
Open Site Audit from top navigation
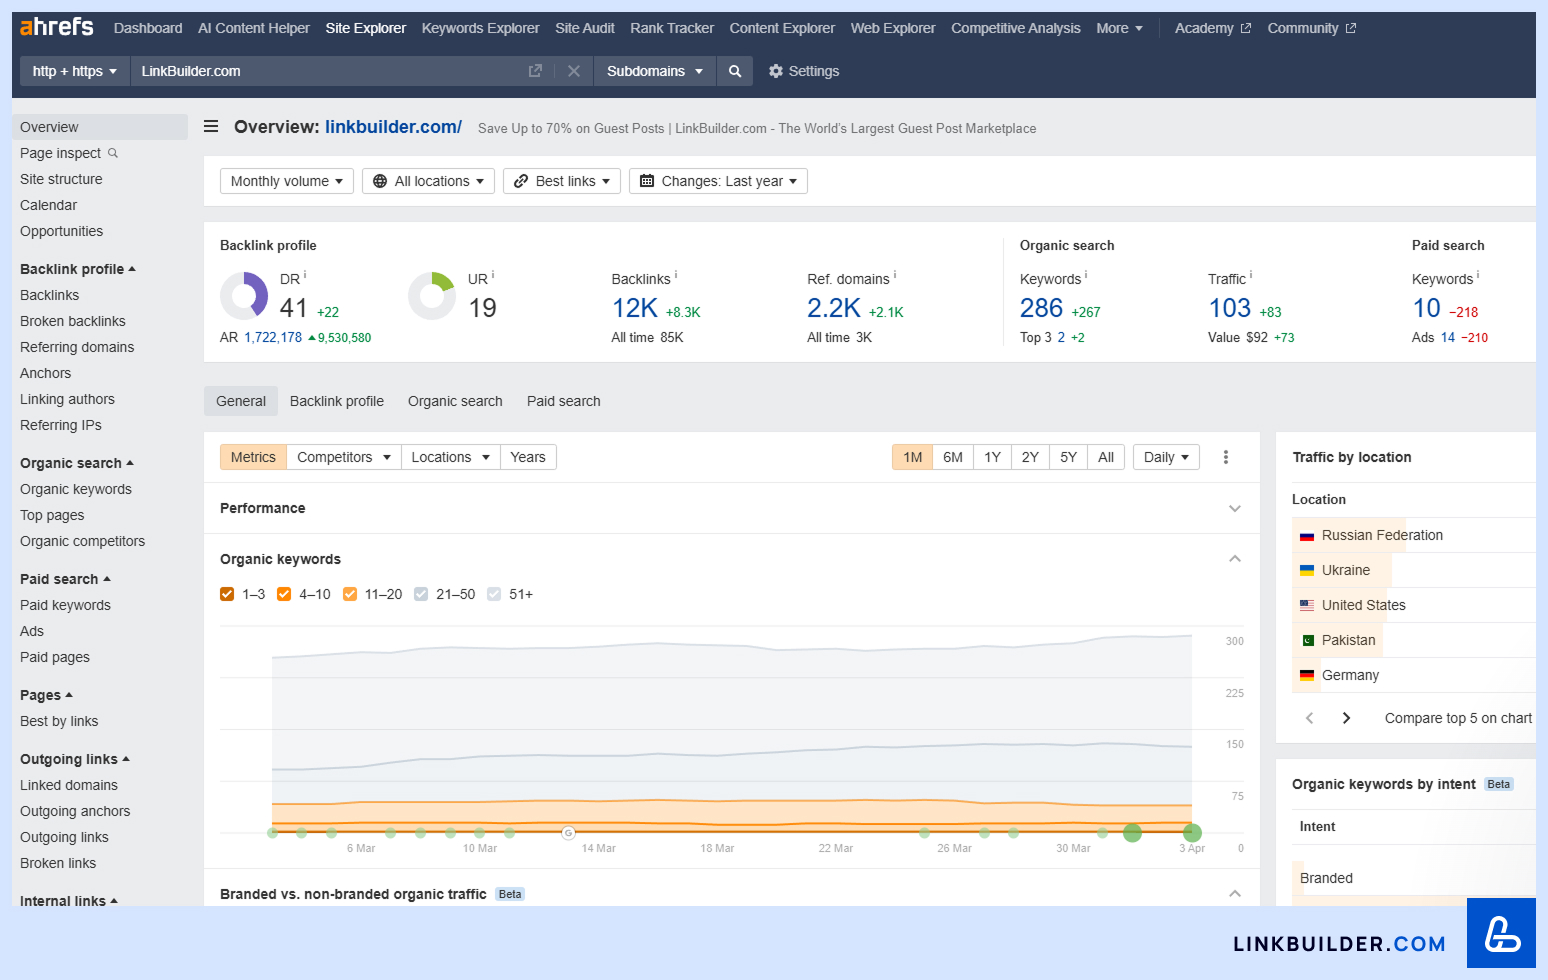click(585, 28)
